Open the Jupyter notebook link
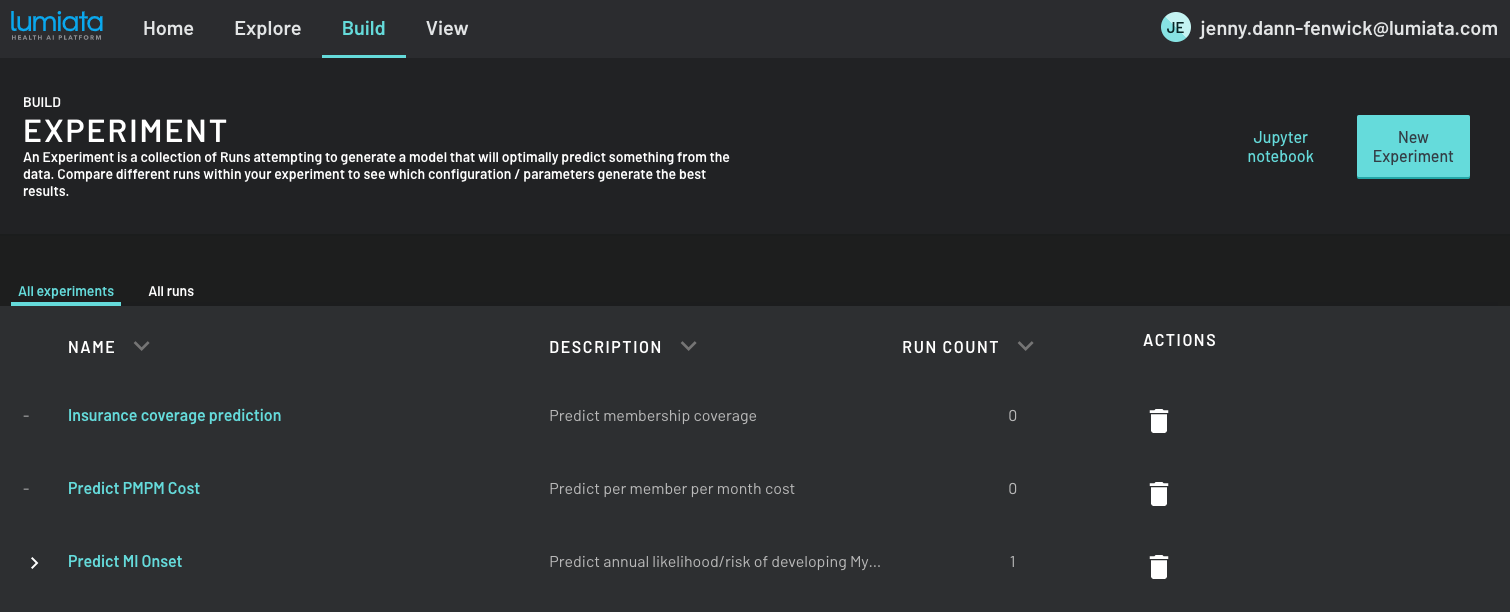This screenshot has height=612, width=1510. [x=1280, y=147]
